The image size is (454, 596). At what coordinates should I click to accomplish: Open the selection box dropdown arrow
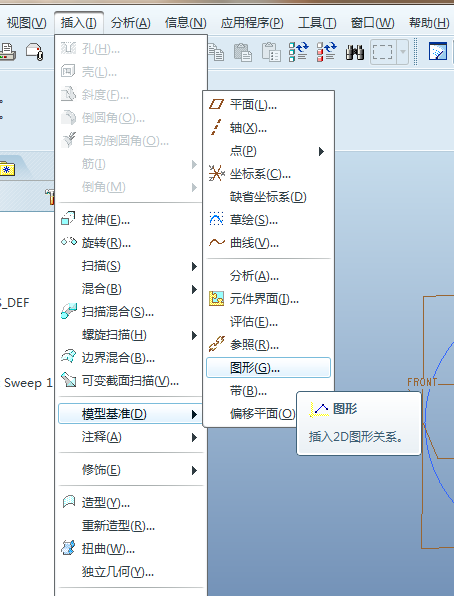[402, 52]
